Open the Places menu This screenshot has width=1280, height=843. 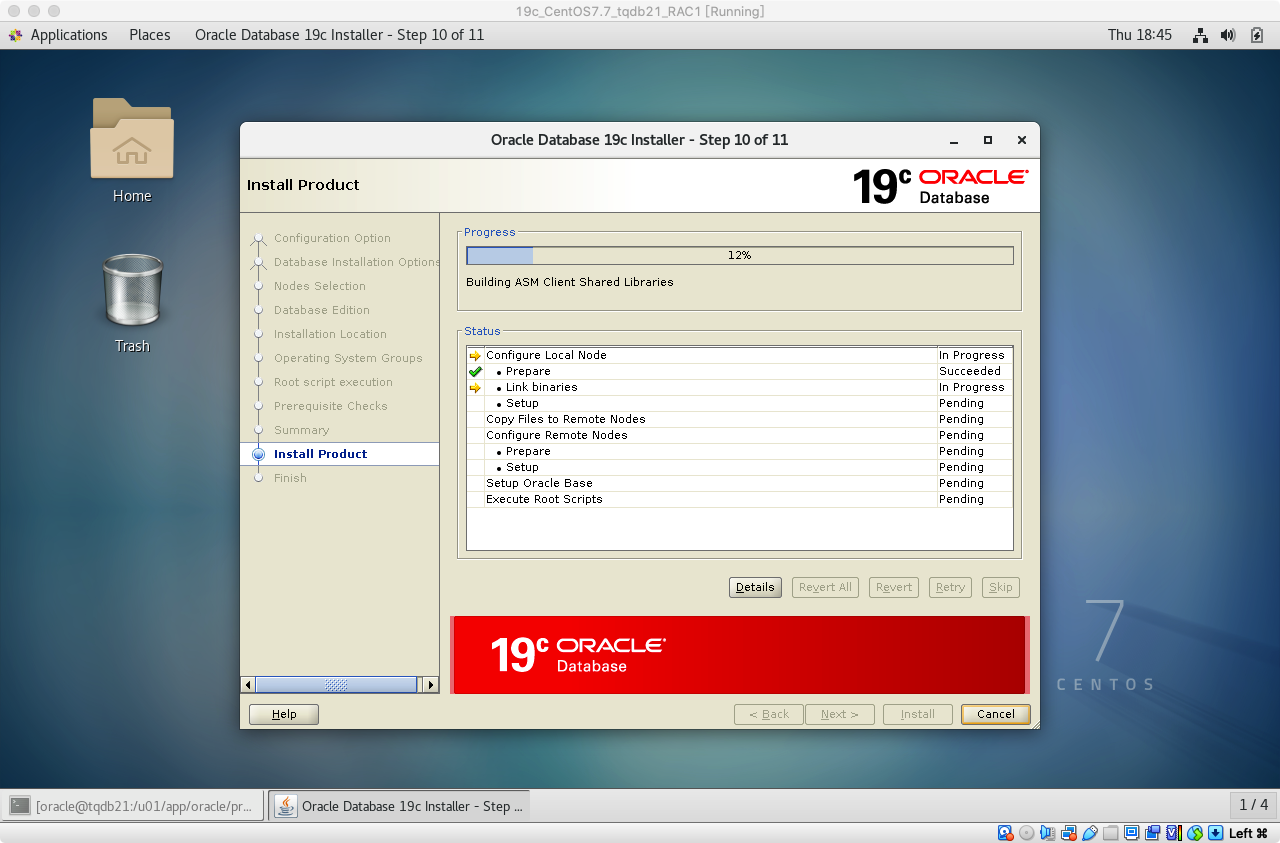click(x=150, y=35)
